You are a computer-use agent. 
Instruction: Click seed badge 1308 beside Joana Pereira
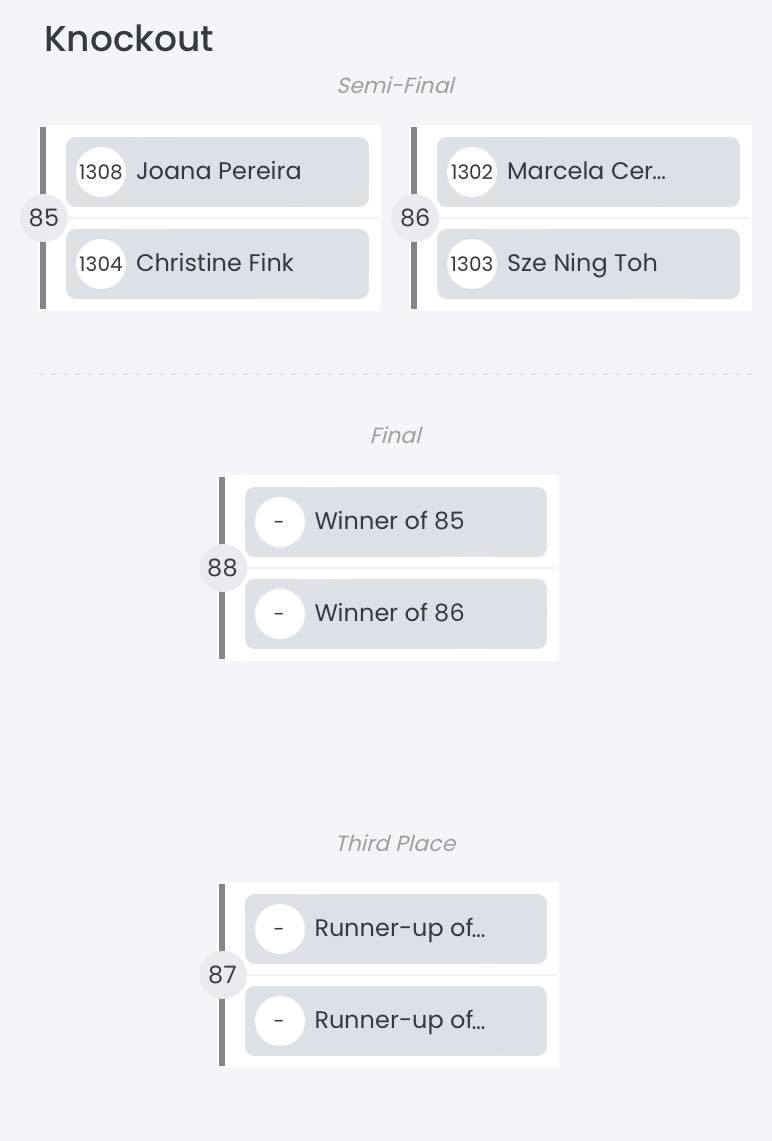click(x=100, y=172)
